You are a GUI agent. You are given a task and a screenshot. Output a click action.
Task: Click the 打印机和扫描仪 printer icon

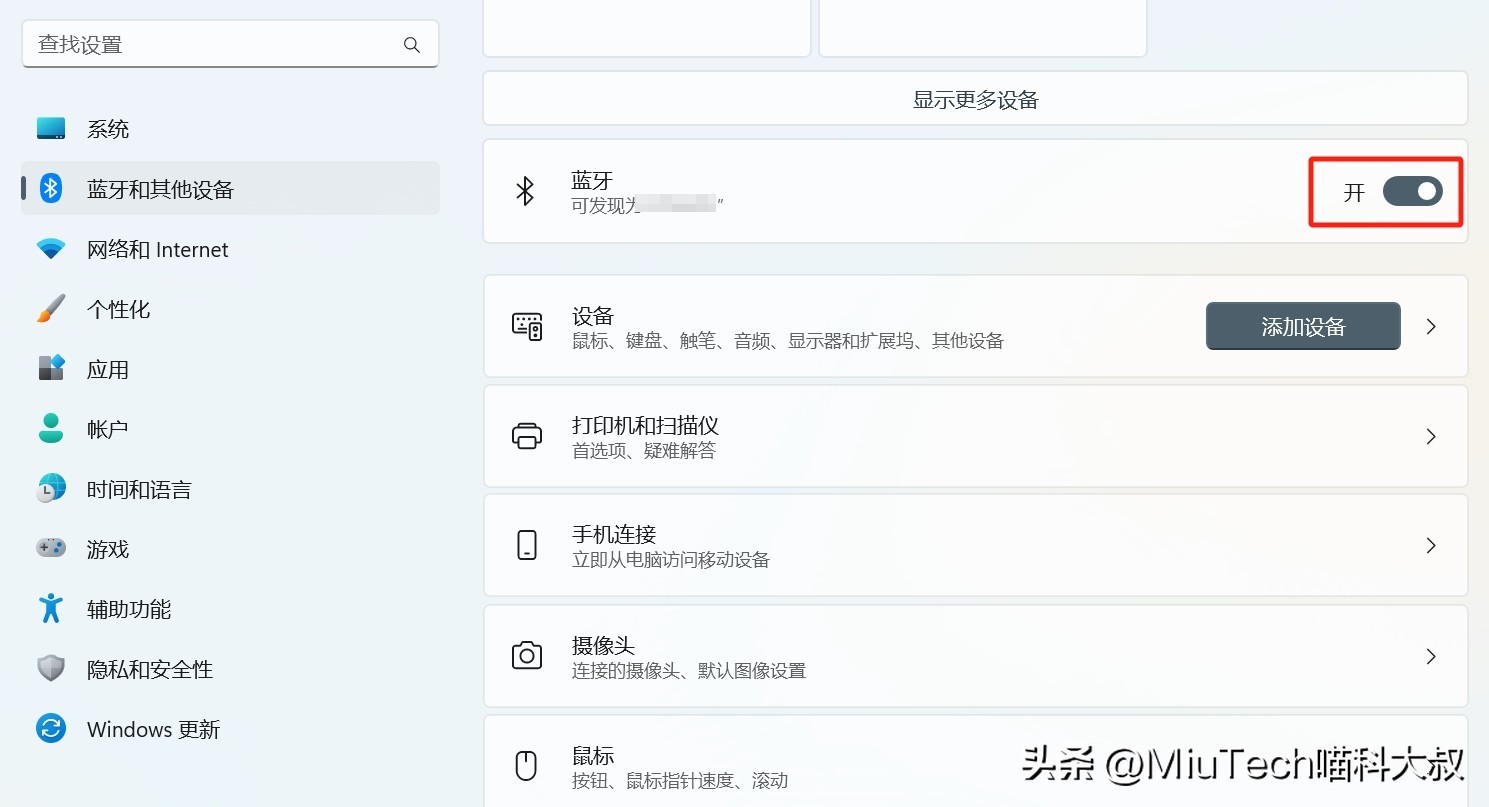pyautogui.click(x=526, y=436)
